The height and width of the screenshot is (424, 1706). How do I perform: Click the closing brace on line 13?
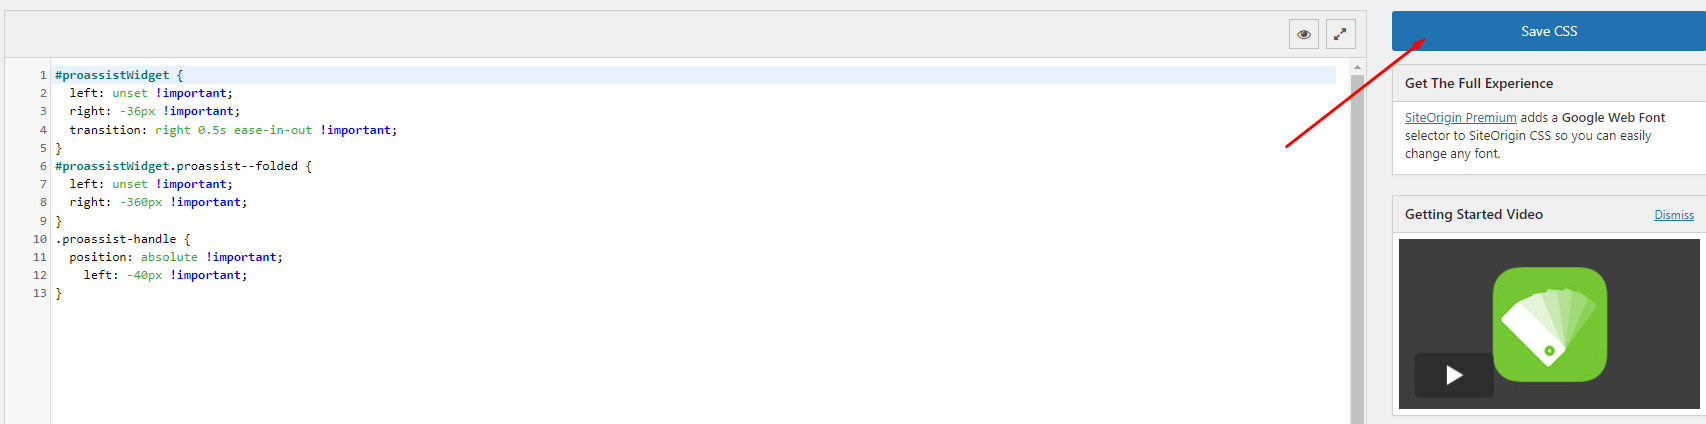(x=58, y=294)
